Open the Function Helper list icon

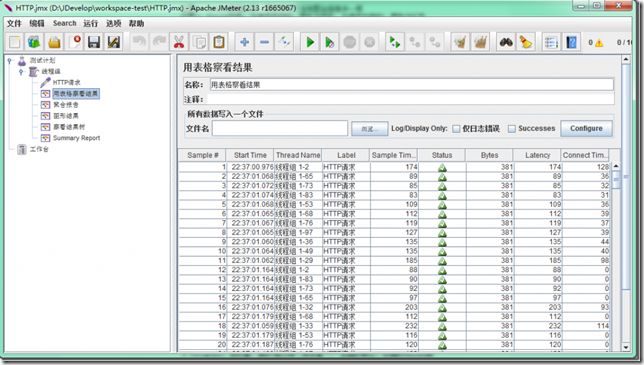[551, 42]
